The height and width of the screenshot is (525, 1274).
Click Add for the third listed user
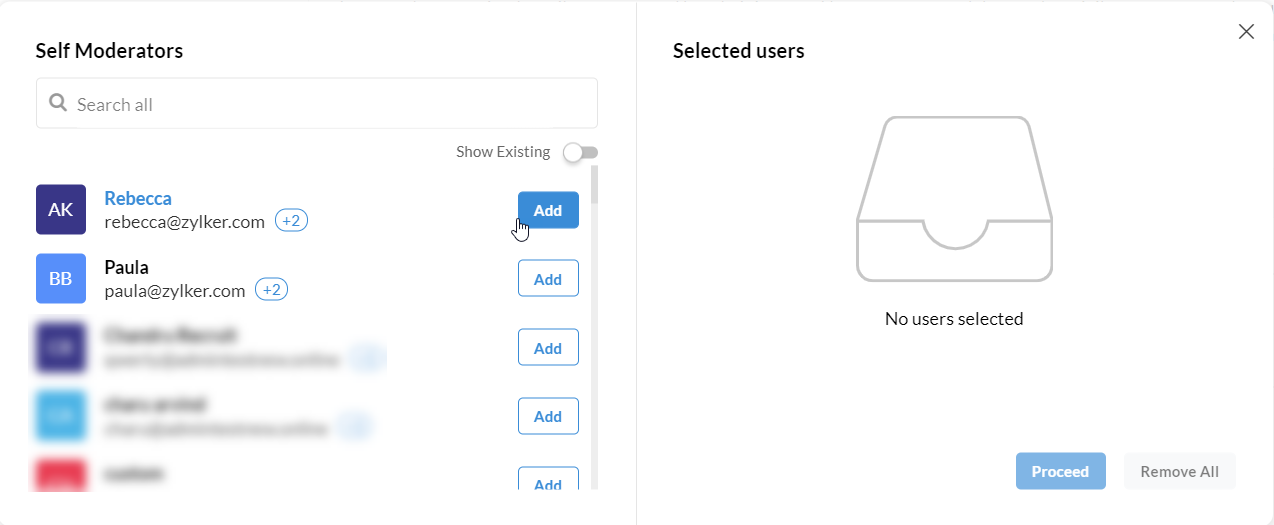[548, 348]
